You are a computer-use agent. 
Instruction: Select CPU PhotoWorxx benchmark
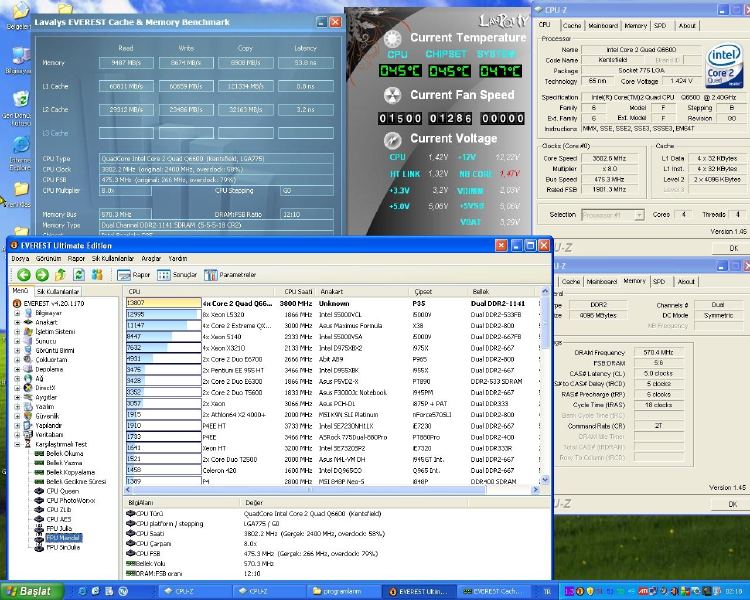(x=71, y=500)
